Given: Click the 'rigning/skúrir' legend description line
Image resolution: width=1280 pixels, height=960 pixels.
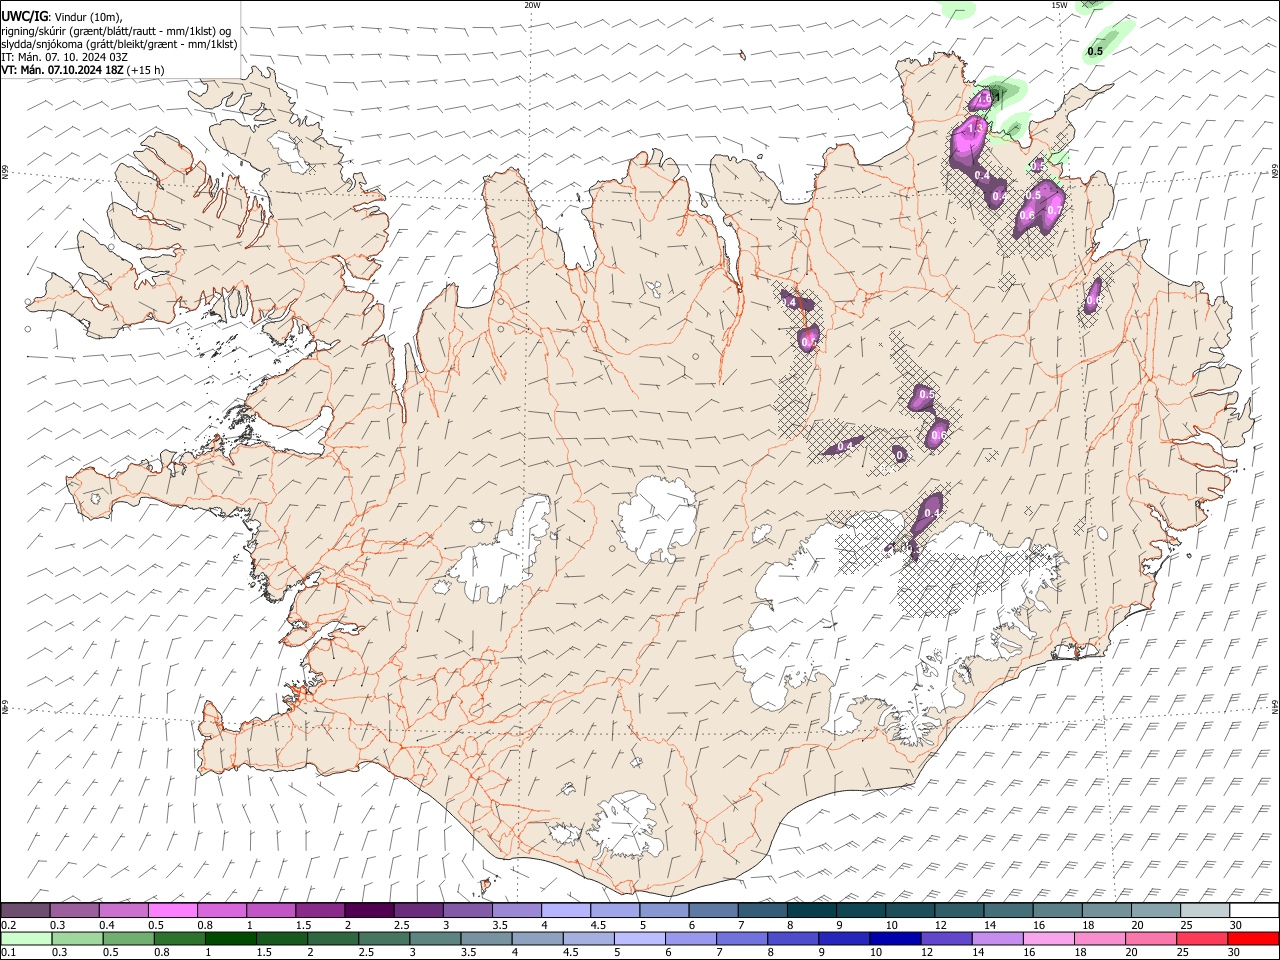Looking at the screenshot, I should [116, 31].
